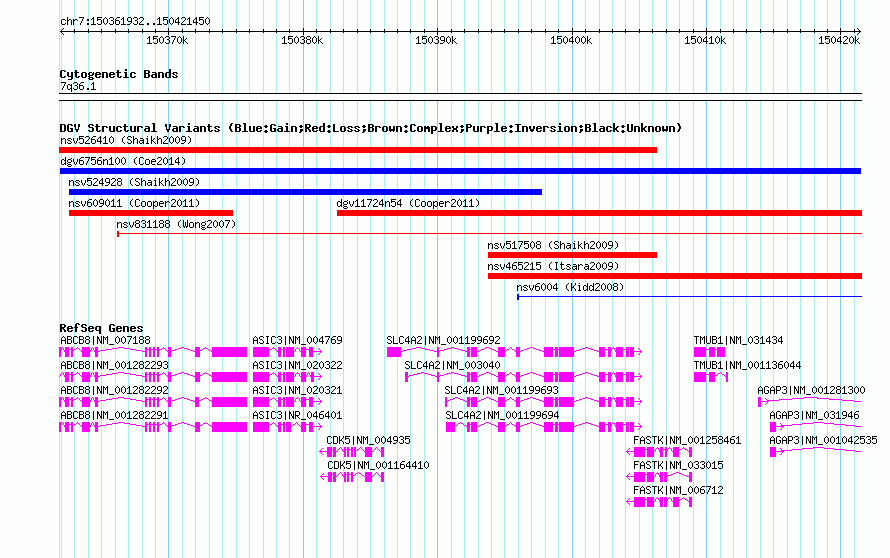Select the ASIC3|NM_020322 transcript label
The image size is (890, 558).
click(297, 366)
